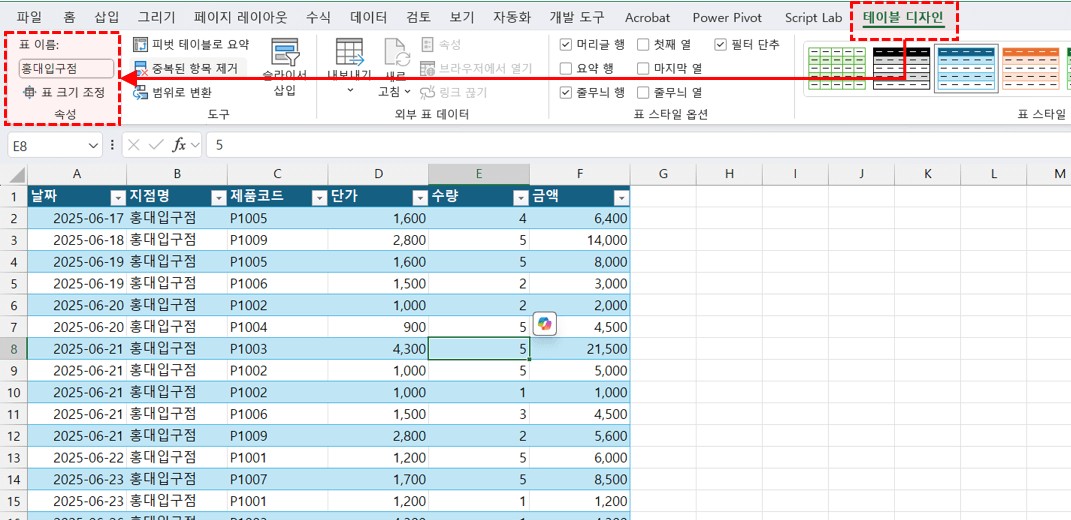Enable the 요약 행 checkbox
Screen dimensions: 1071x520
click(566, 69)
